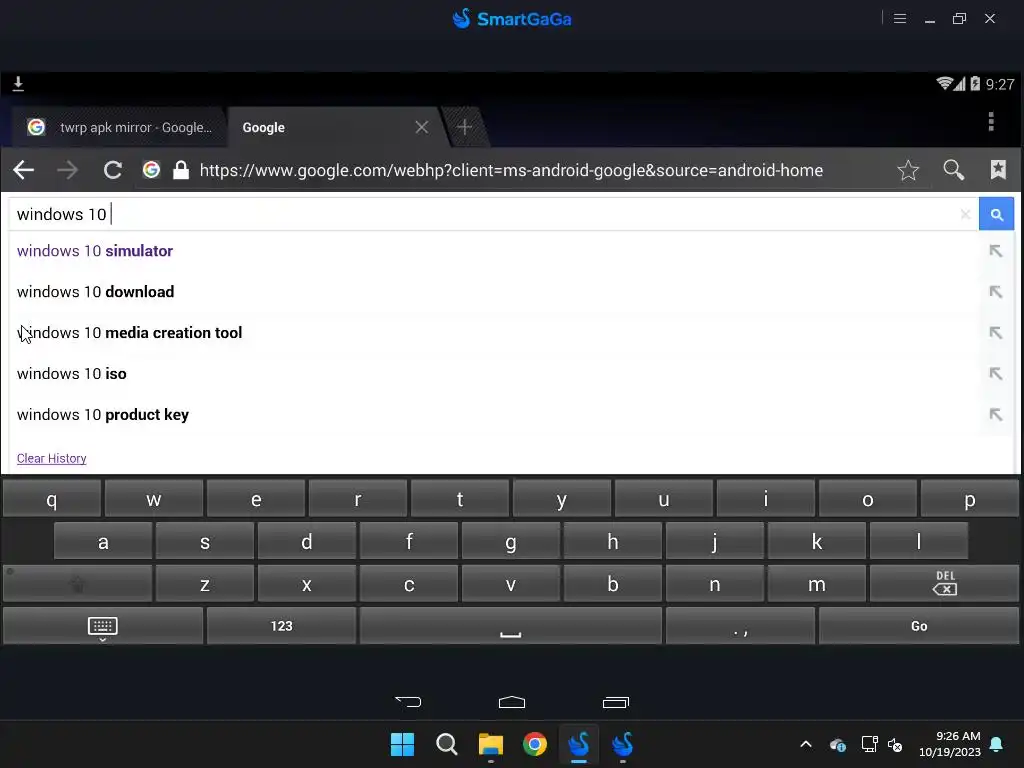Tap the r key on keyboard
This screenshot has height=768, width=1024.
pos(358,500)
